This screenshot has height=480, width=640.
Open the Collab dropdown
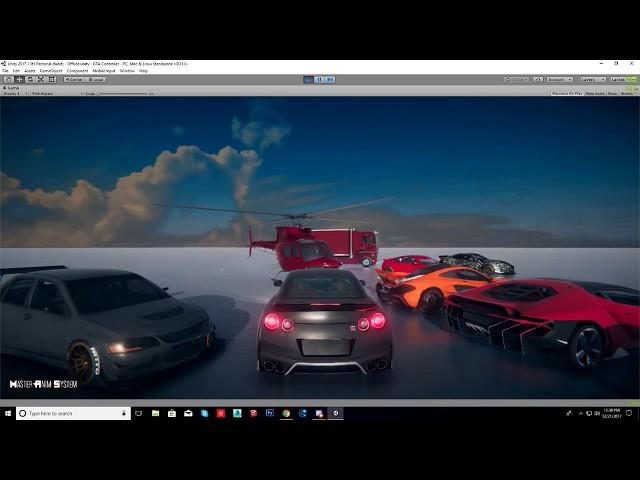(x=517, y=80)
